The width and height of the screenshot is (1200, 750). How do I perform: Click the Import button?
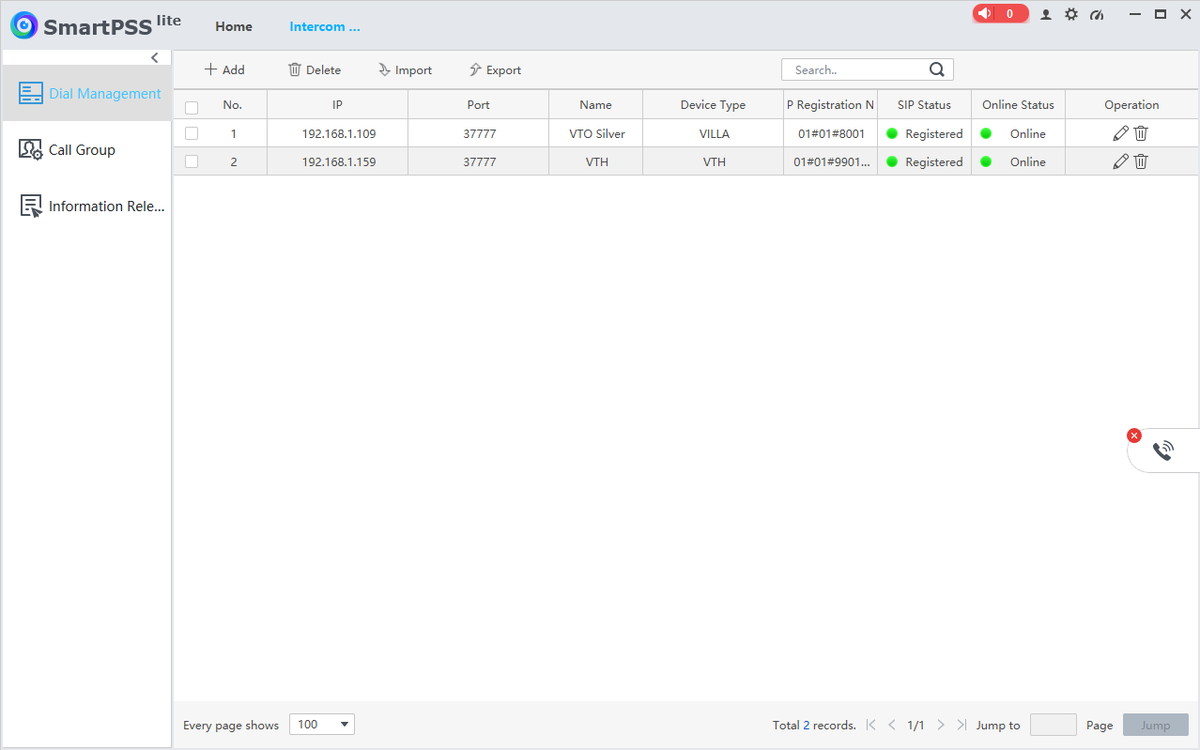pyautogui.click(x=405, y=70)
